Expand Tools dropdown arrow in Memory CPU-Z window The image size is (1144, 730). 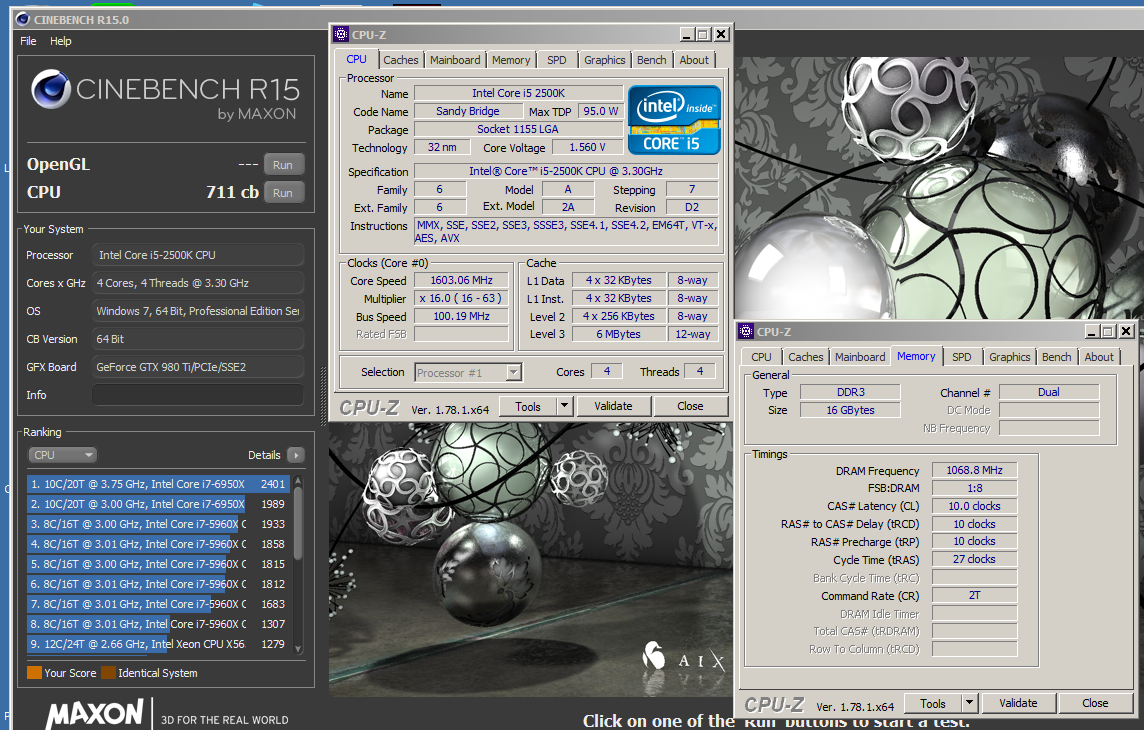969,704
